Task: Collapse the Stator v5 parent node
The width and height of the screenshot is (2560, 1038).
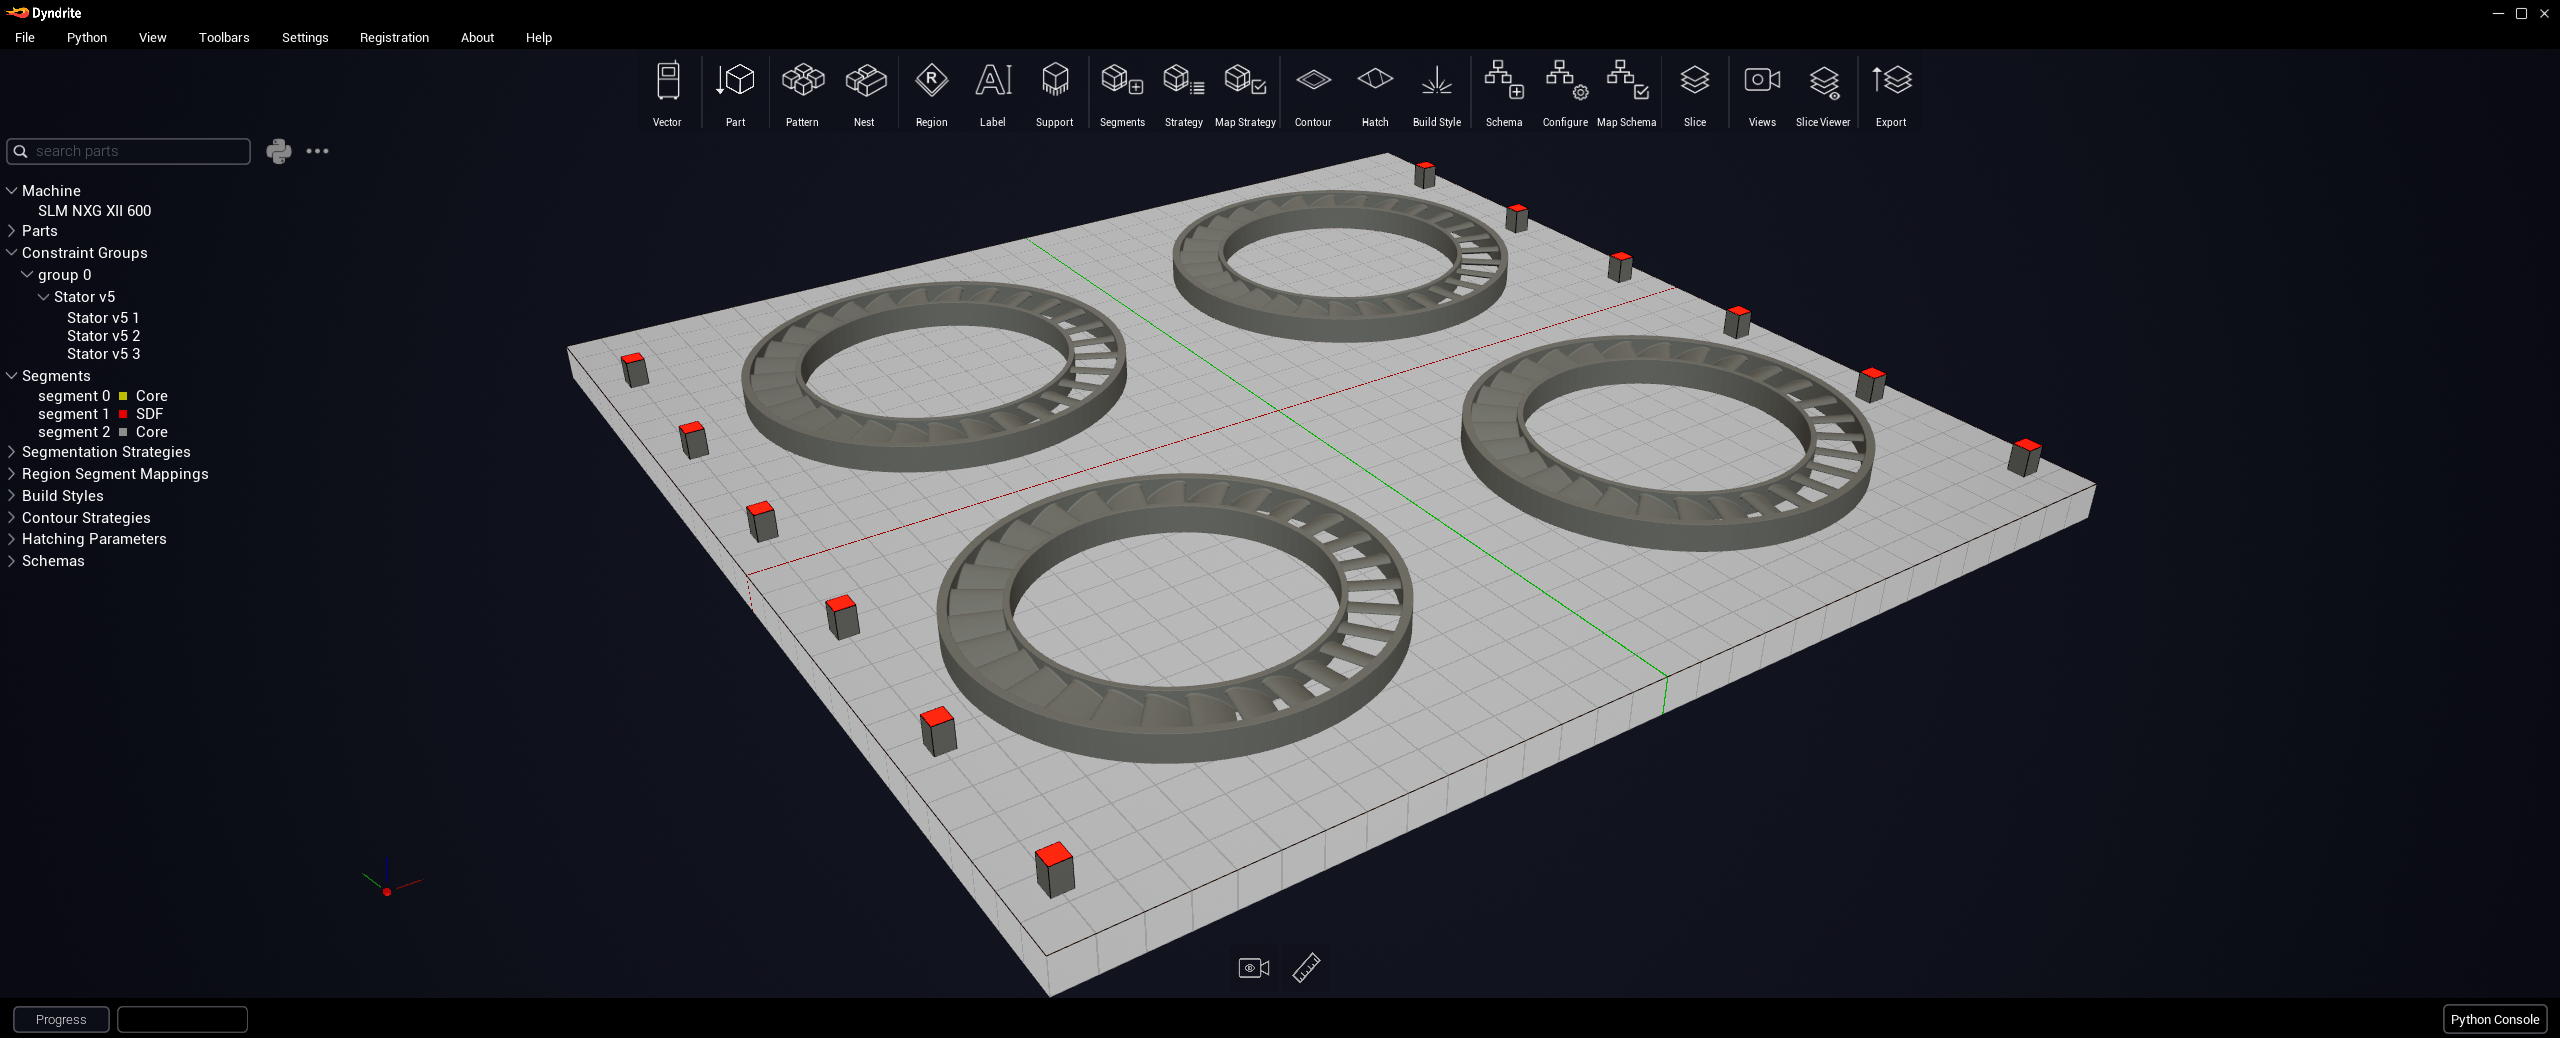Action: pos(43,297)
